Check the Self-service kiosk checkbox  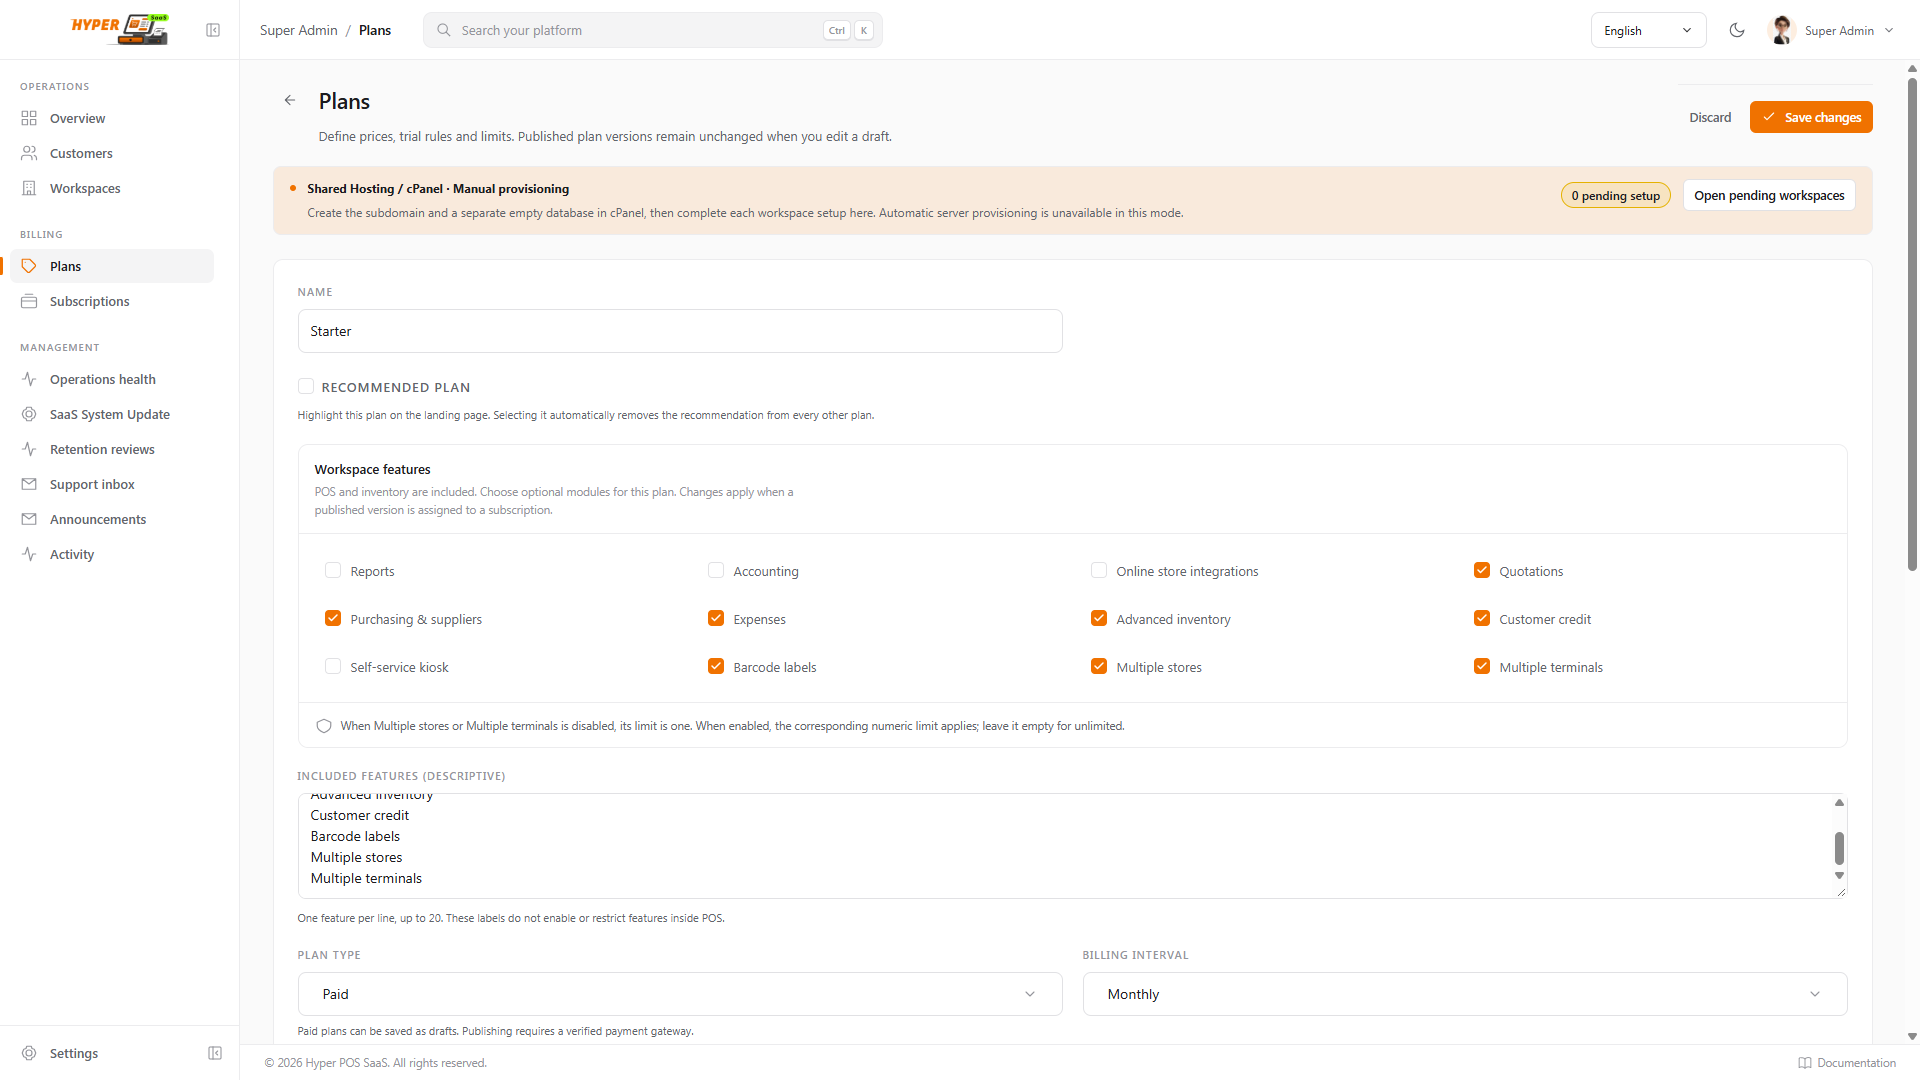pyautogui.click(x=333, y=666)
